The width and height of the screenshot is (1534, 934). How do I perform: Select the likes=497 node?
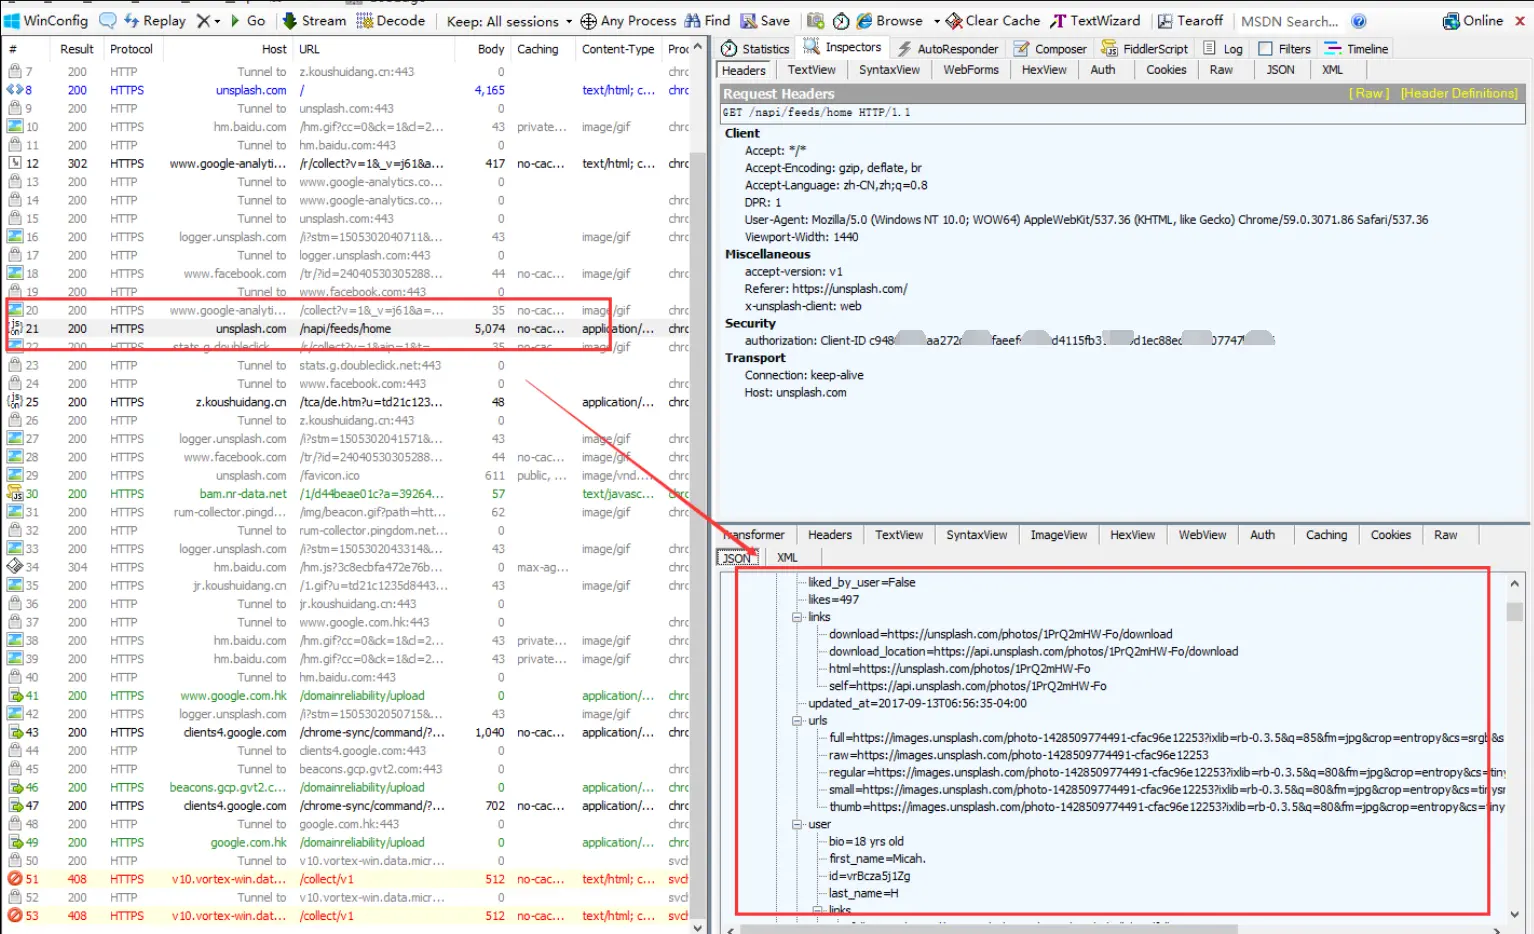tap(833, 600)
